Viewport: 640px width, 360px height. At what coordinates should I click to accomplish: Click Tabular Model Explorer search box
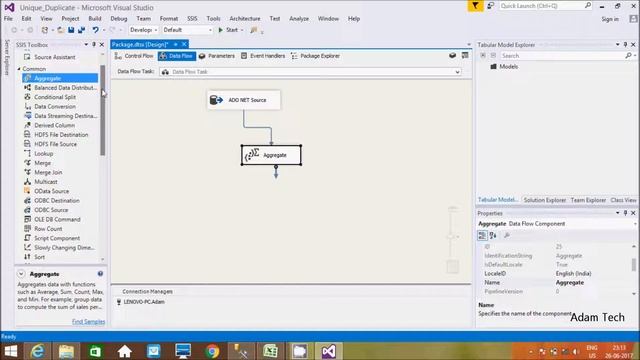tap(563, 56)
